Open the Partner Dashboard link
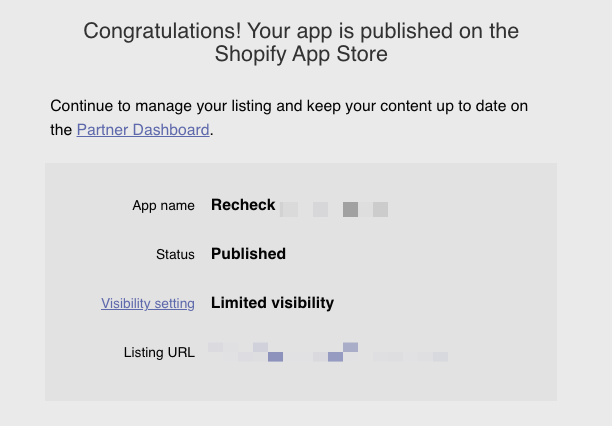This screenshot has width=612, height=426. coord(143,130)
